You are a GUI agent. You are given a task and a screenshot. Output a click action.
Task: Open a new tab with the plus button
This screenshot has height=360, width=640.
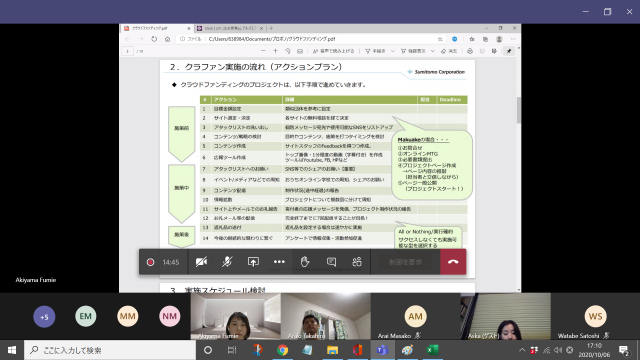point(271,28)
